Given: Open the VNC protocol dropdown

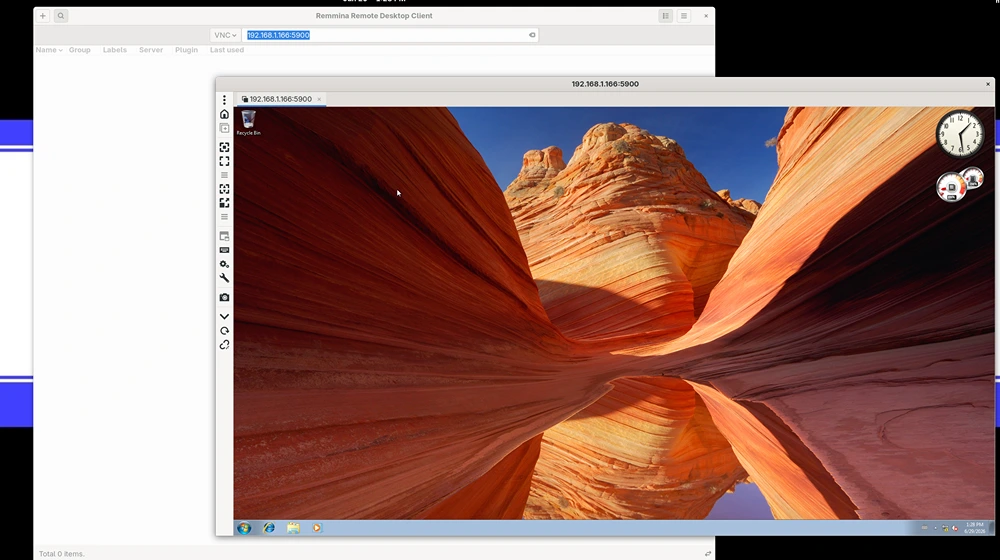Looking at the screenshot, I should click(x=225, y=35).
